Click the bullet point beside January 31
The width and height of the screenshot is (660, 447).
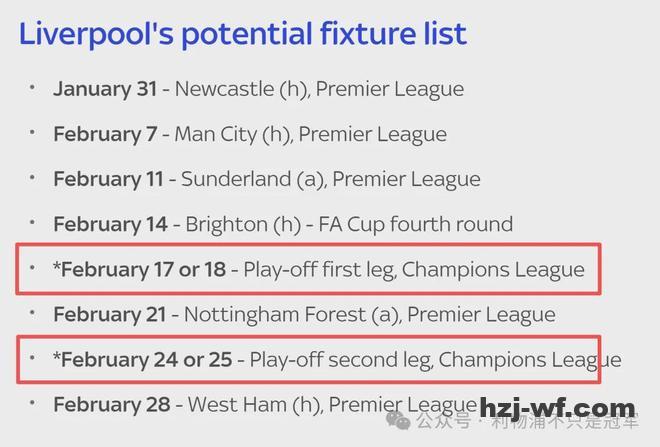pos(32,88)
